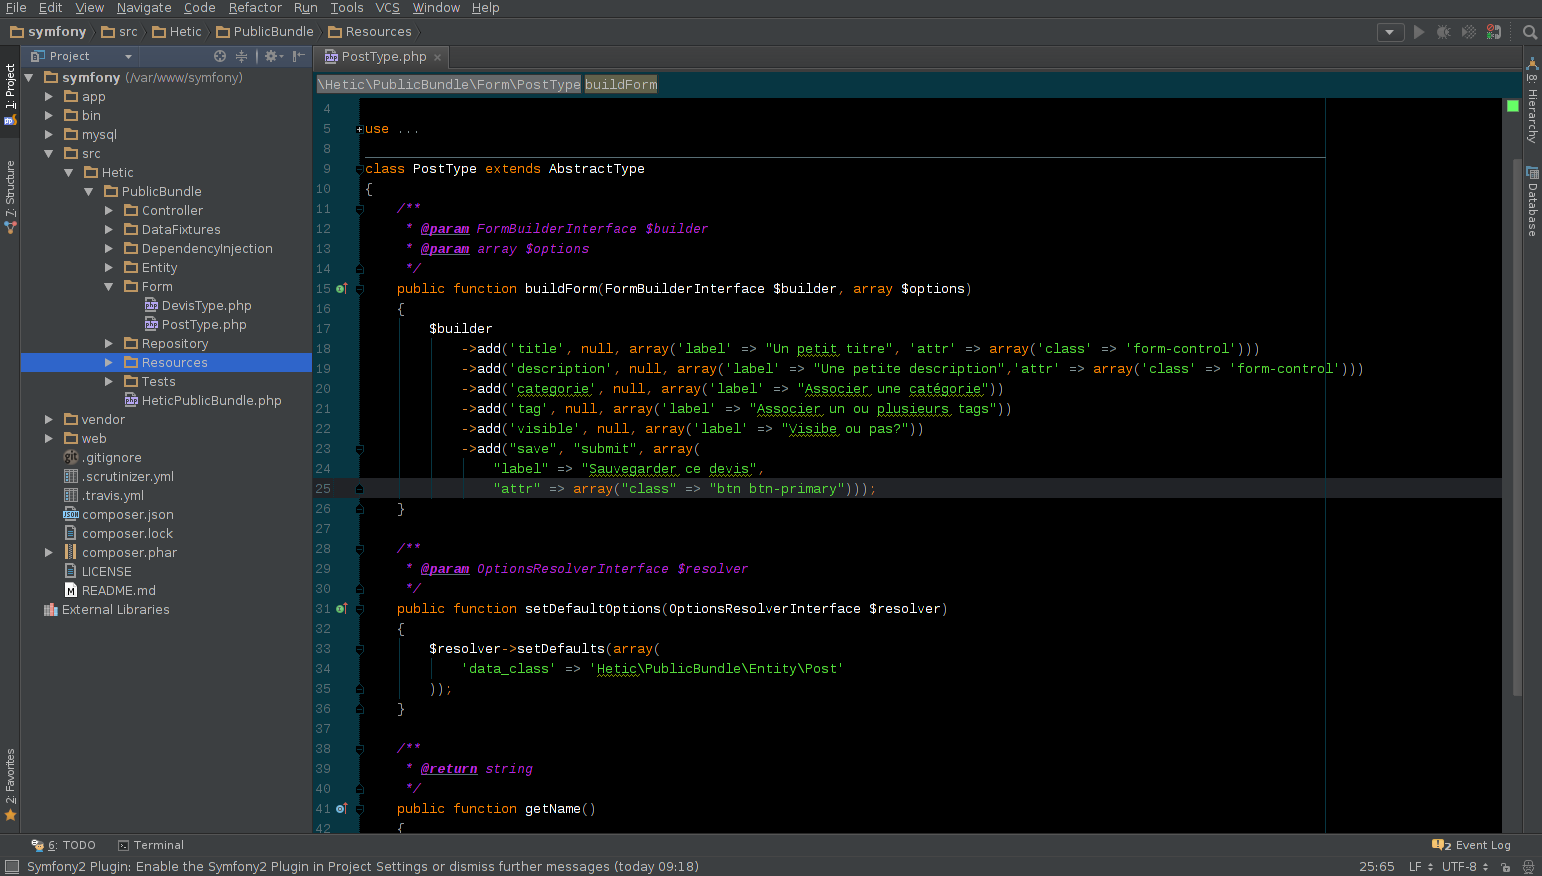Open the Event Log
Image resolution: width=1542 pixels, height=876 pixels.
pyautogui.click(x=1471, y=845)
